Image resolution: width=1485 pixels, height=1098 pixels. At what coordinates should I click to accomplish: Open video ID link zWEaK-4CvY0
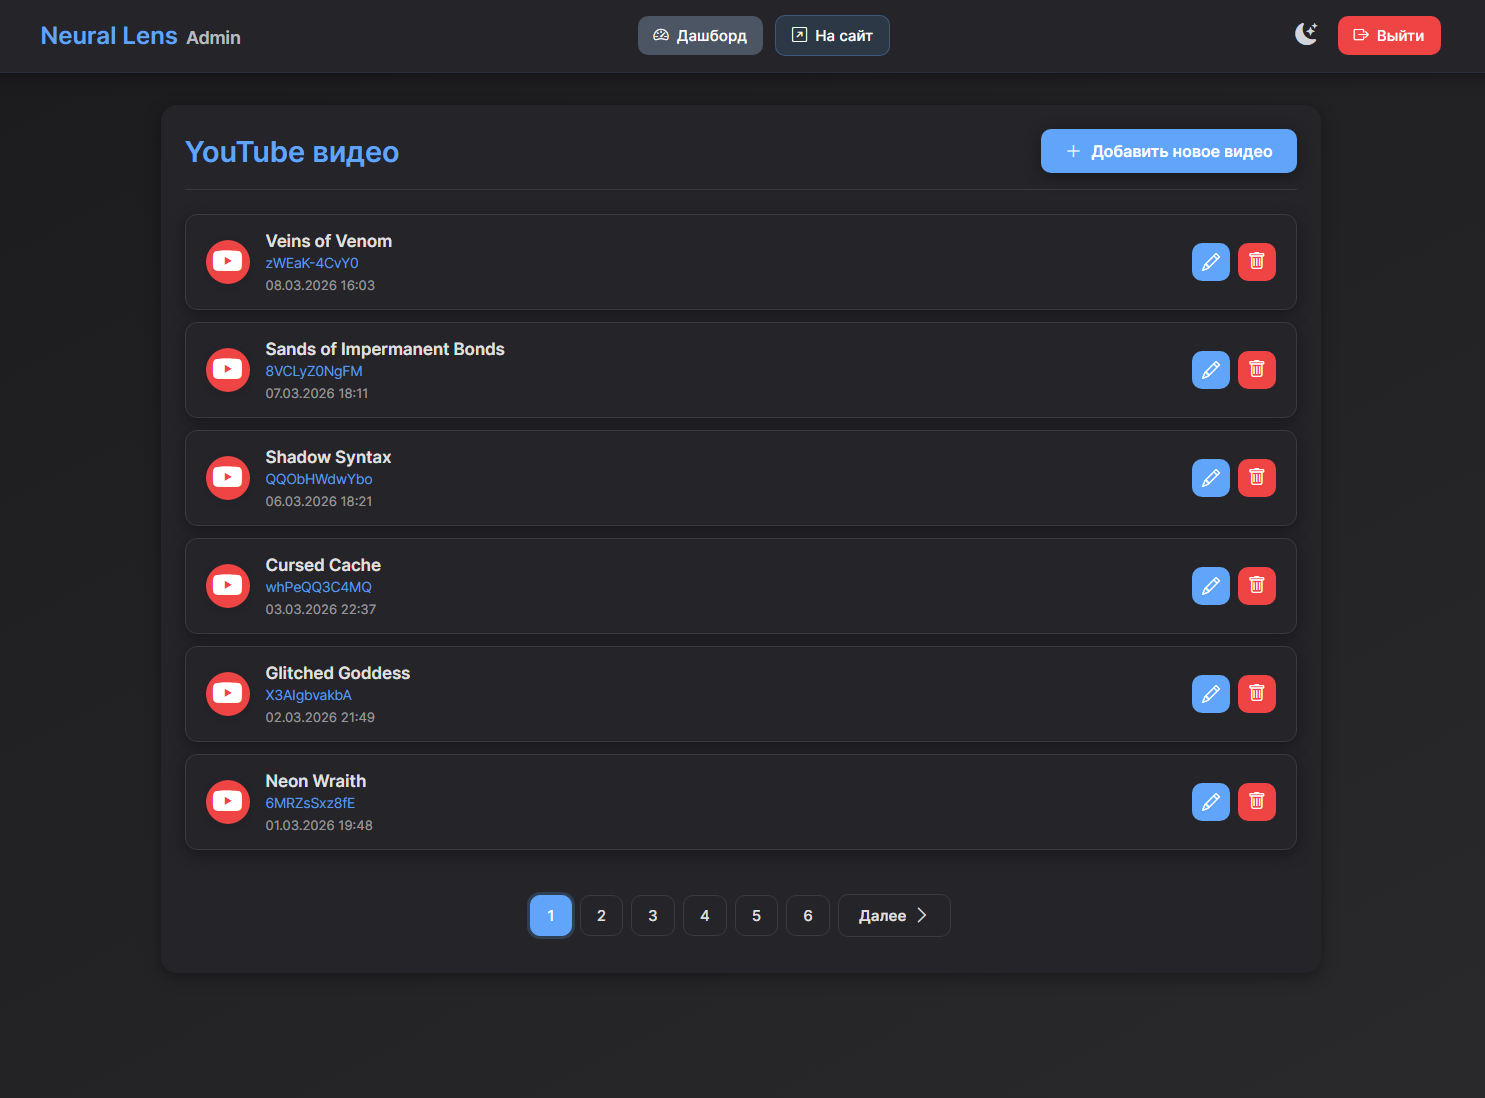pos(312,263)
